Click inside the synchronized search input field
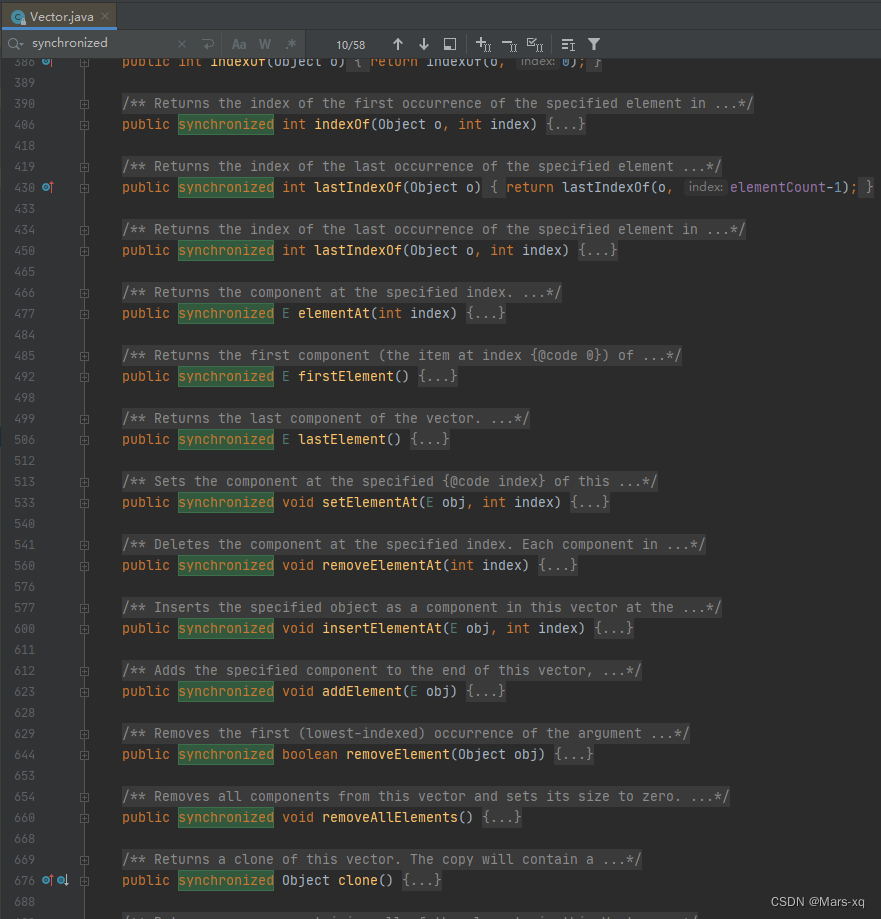 coord(100,44)
